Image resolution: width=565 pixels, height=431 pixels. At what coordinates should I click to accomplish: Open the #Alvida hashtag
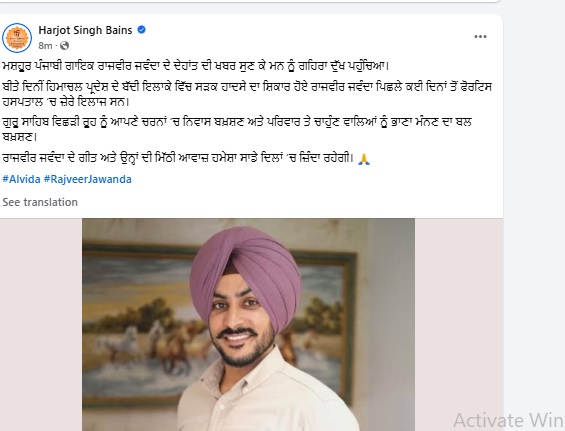pyautogui.click(x=21, y=179)
